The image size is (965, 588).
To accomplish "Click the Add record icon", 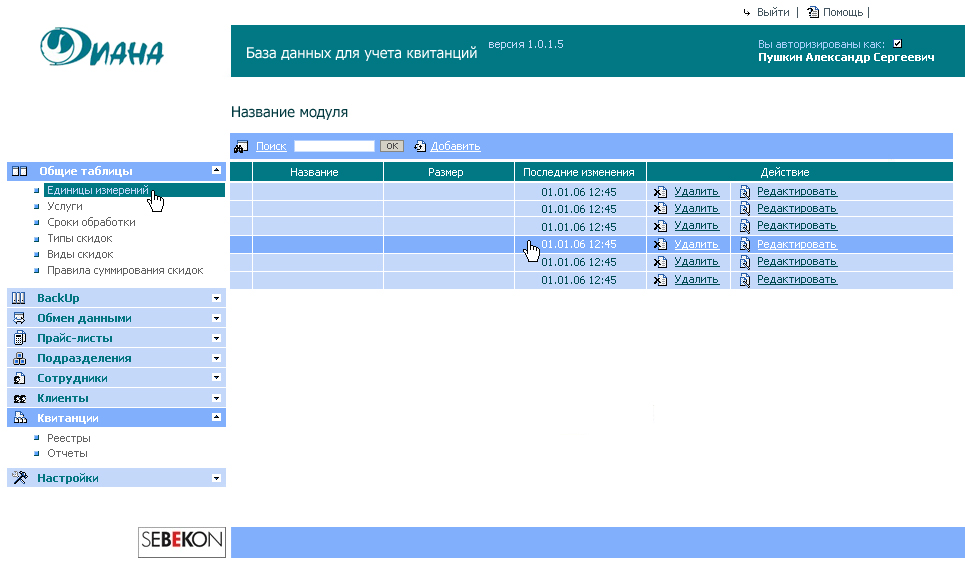I will [420, 146].
